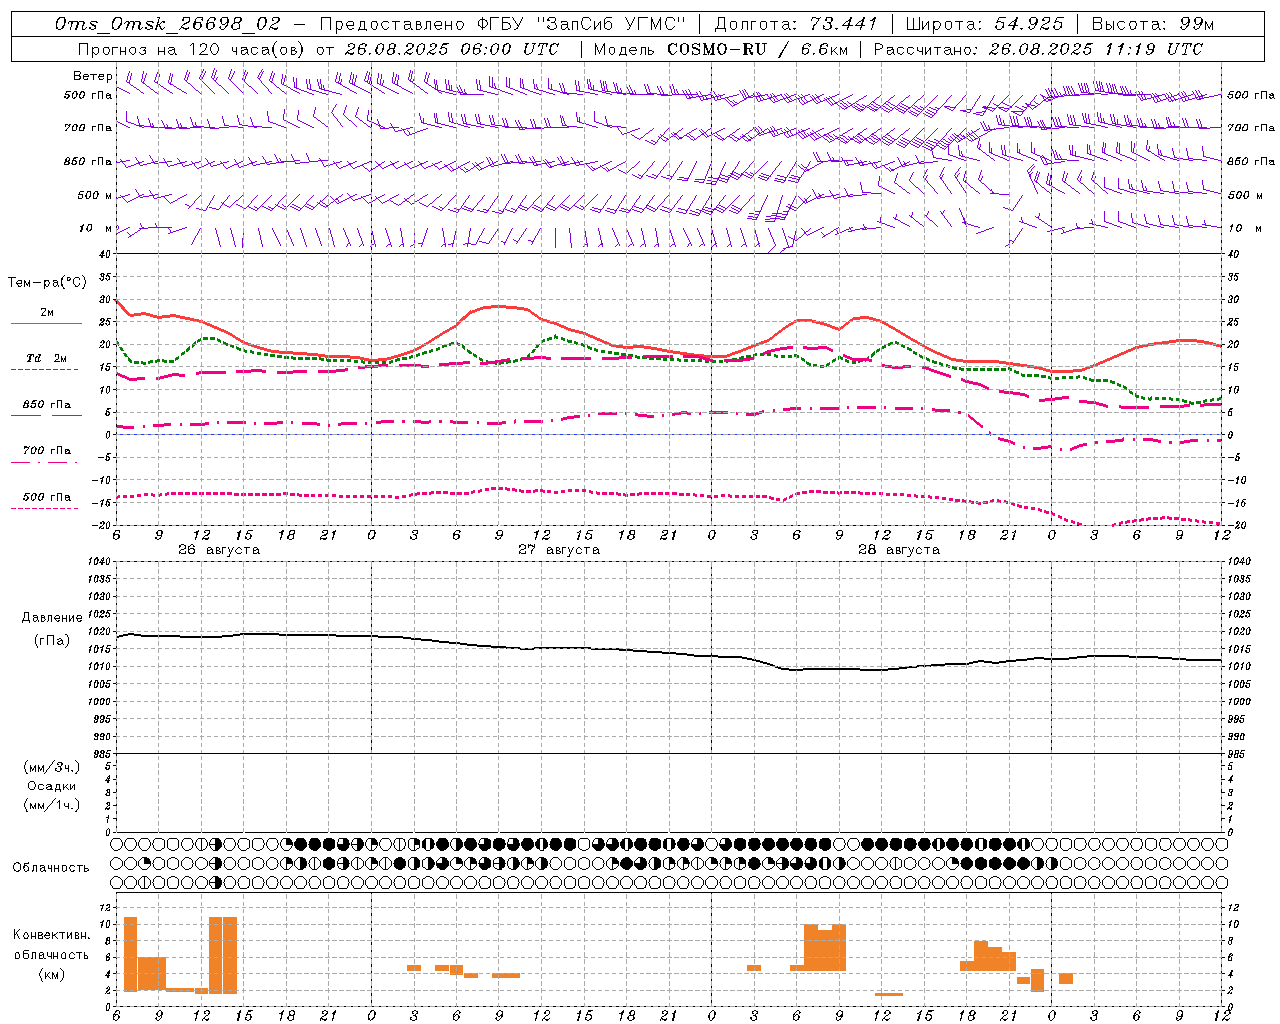Click the "Td 2м" dew point legend label
The width and height of the screenshot is (1280, 1024).
(47, 358)
